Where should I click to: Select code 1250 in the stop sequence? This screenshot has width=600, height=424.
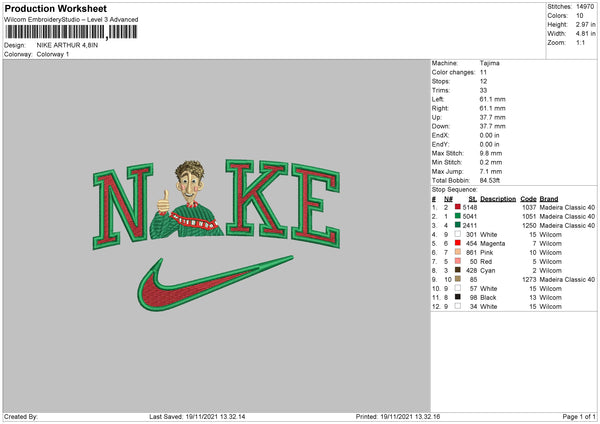(x=529, y=225)
